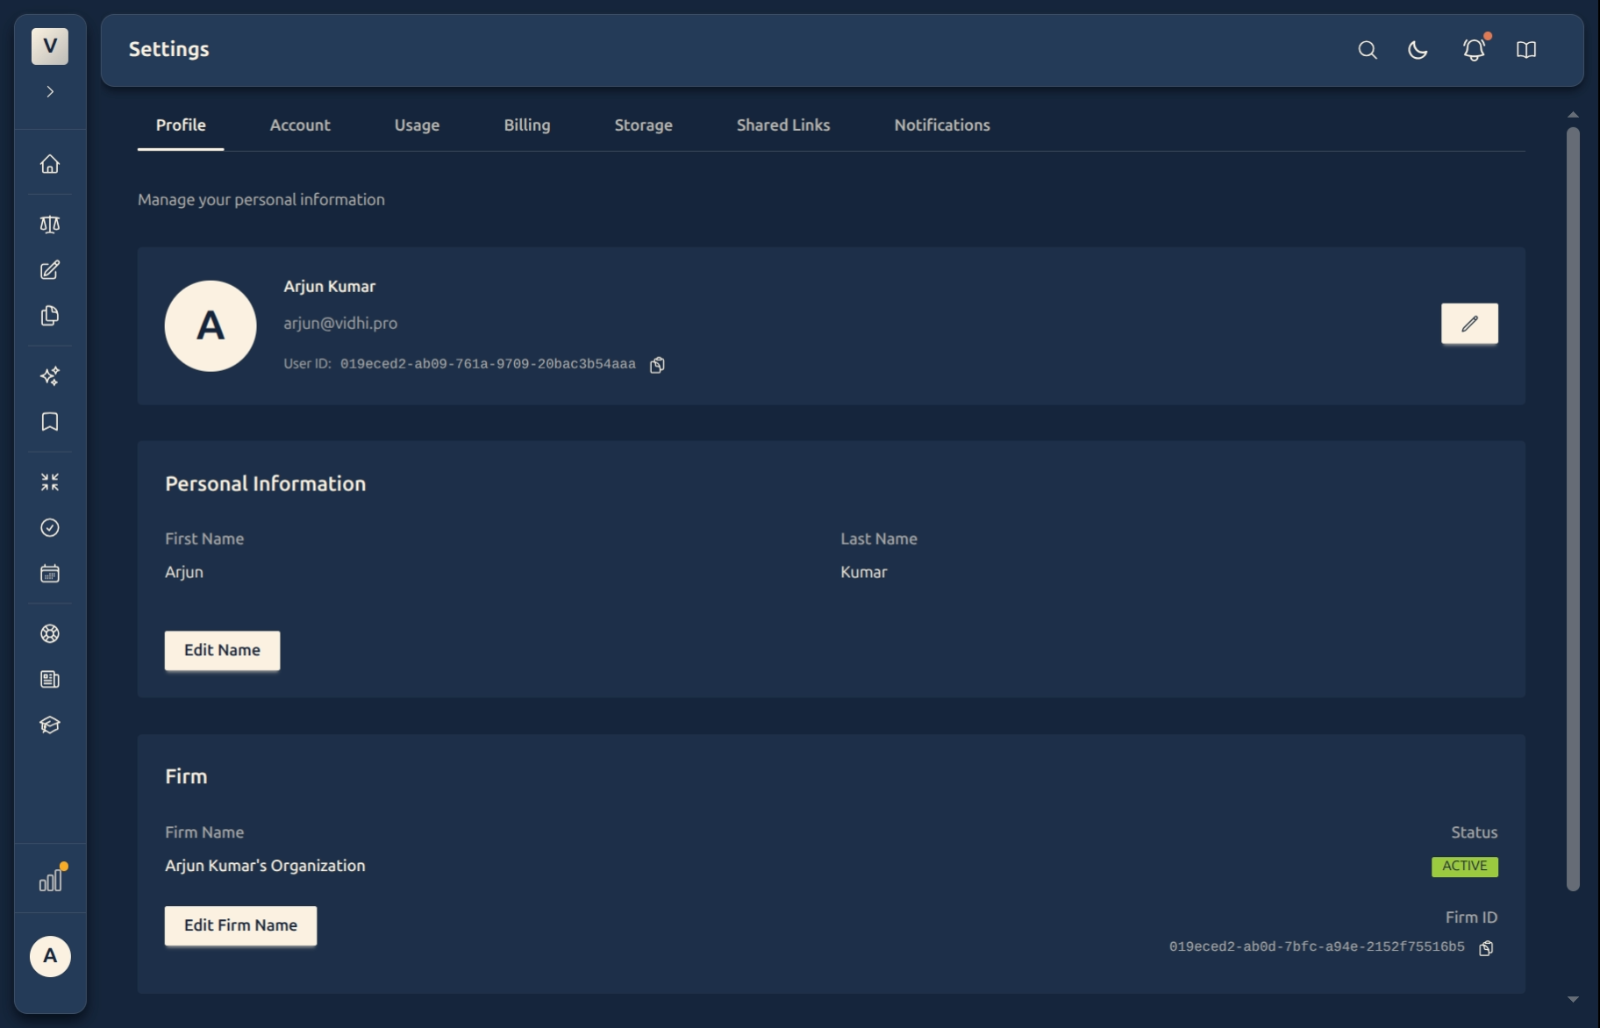Click the search icon in header
This screenshot has height=1028, width=1600.
pos(1367,50)
